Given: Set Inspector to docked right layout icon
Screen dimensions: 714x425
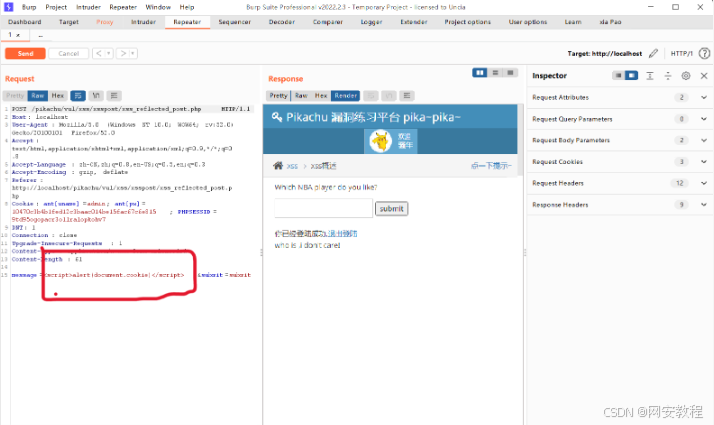Looking at the screenshot, I should pyautogui.click(x=632, y=76).
